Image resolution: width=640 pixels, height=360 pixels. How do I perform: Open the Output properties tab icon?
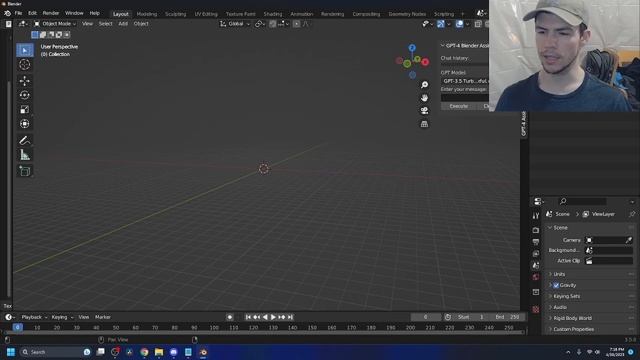(x=536, y=242)
